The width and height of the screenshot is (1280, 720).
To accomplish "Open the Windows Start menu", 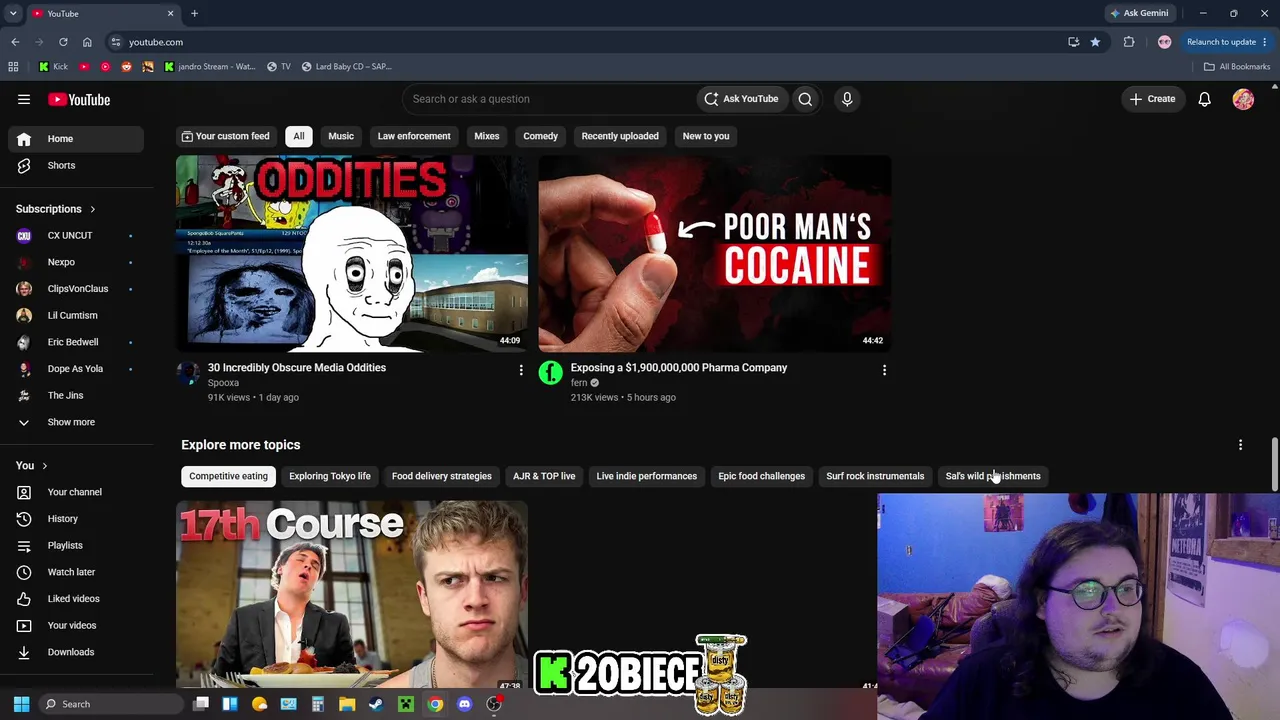I will pyautogui.click(x=21, y=704).
